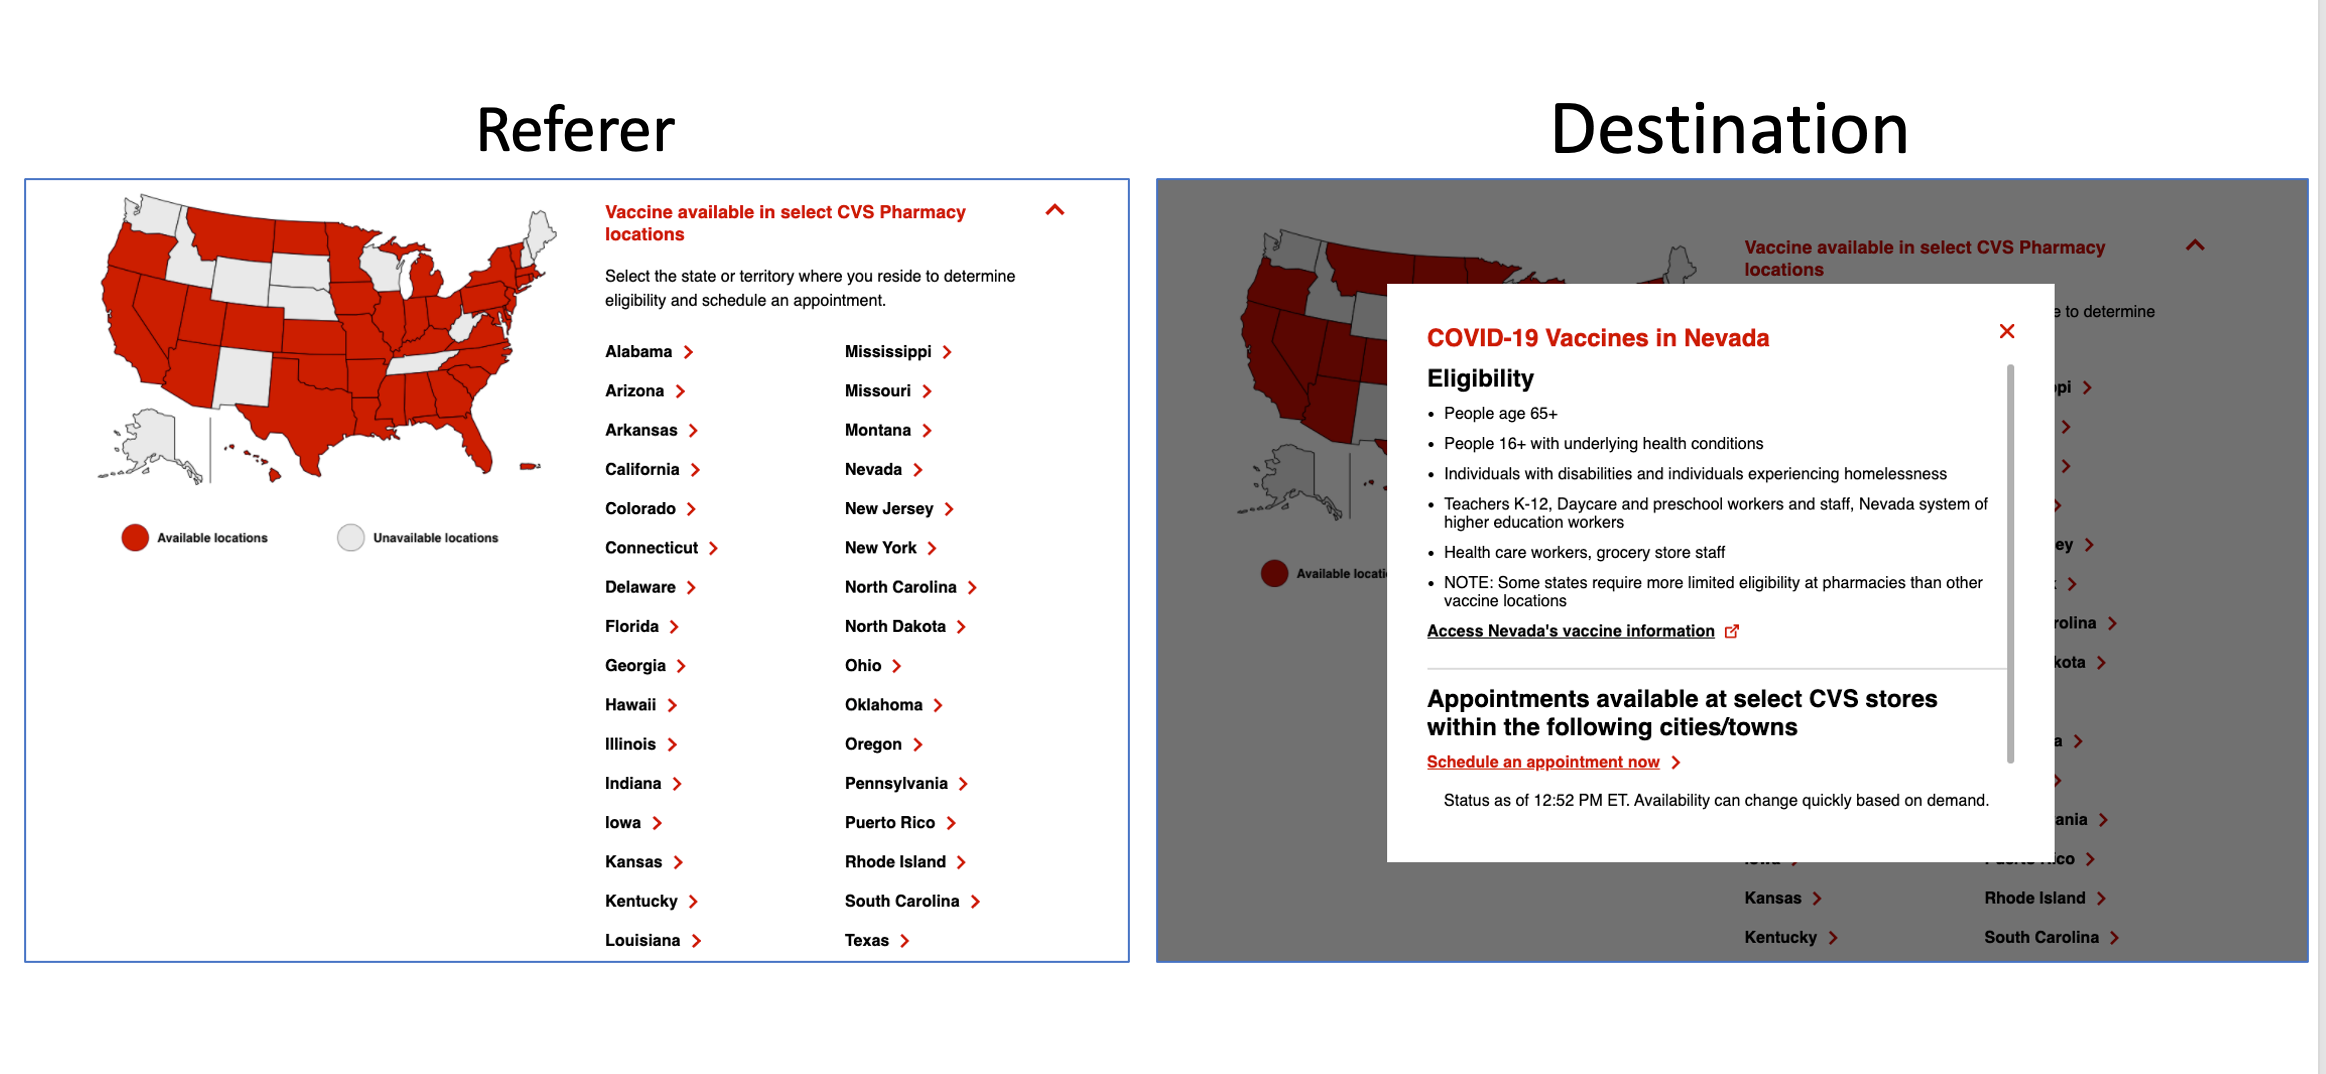Viewport: 2326px width, 1074px height.
Task: Choose Mississippi from the state list
Action: click(x=888, y=352)
